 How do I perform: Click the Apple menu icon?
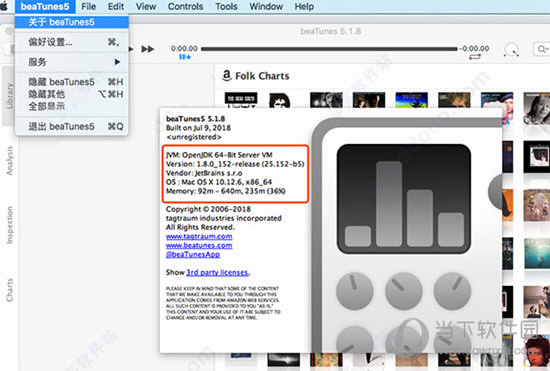[x=4, y=6]
